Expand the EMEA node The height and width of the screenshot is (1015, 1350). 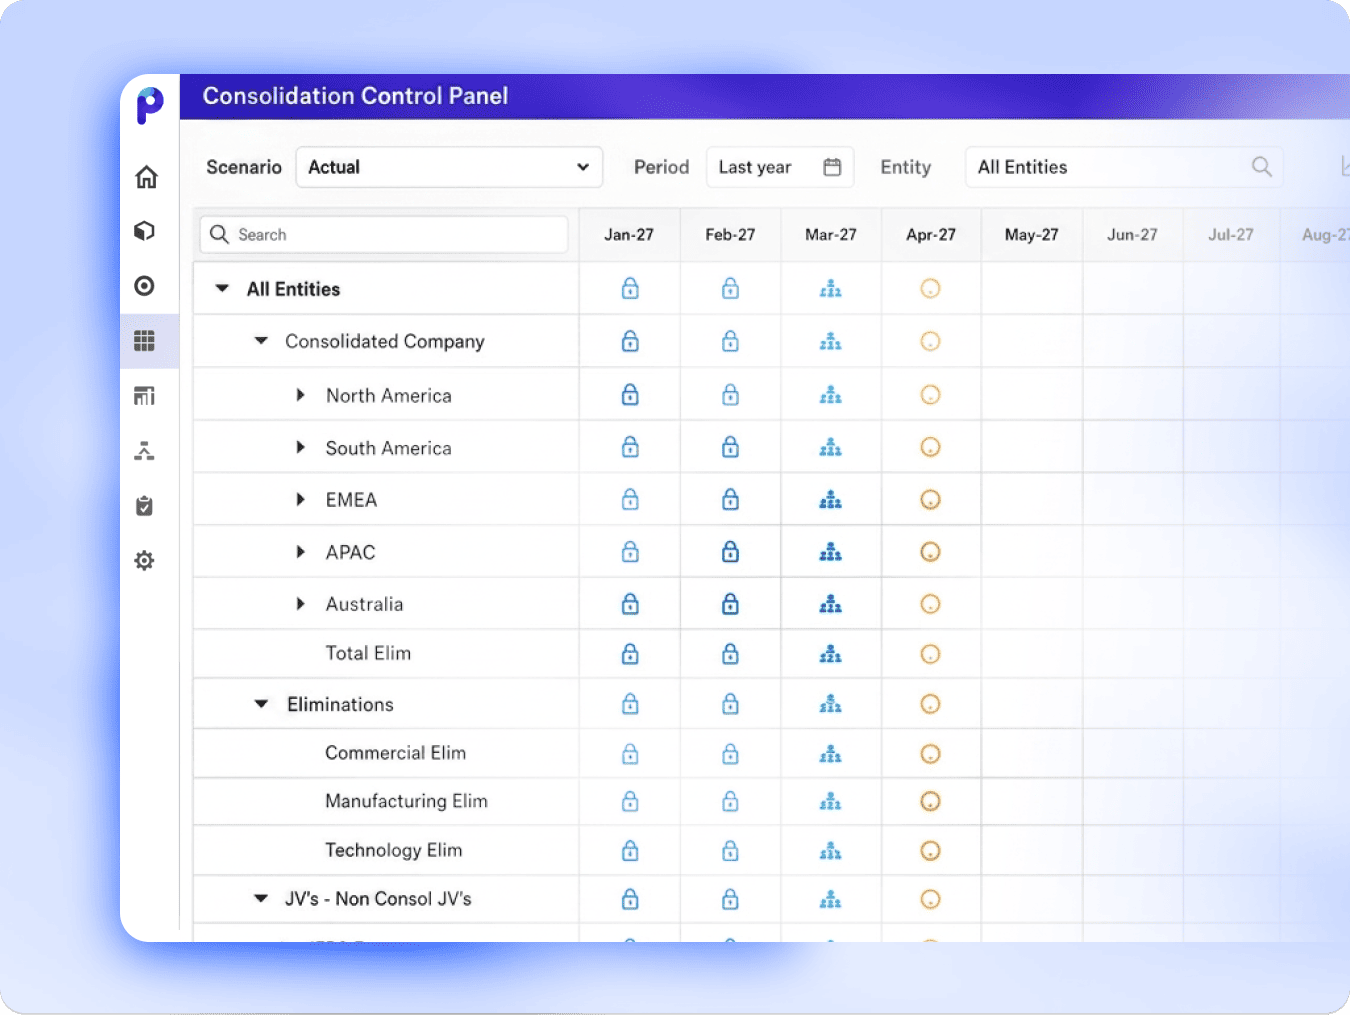[x=300, y=499]
